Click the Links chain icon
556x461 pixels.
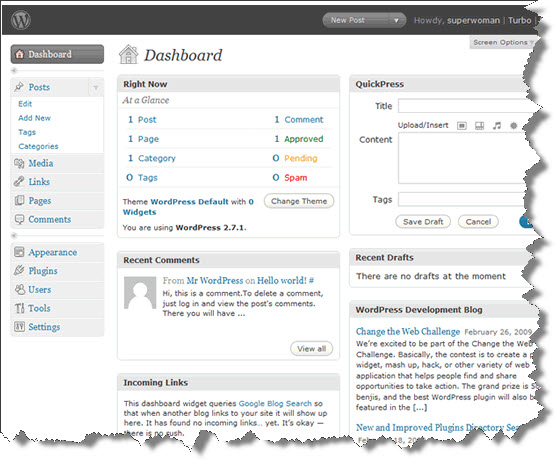coord(19,182)
